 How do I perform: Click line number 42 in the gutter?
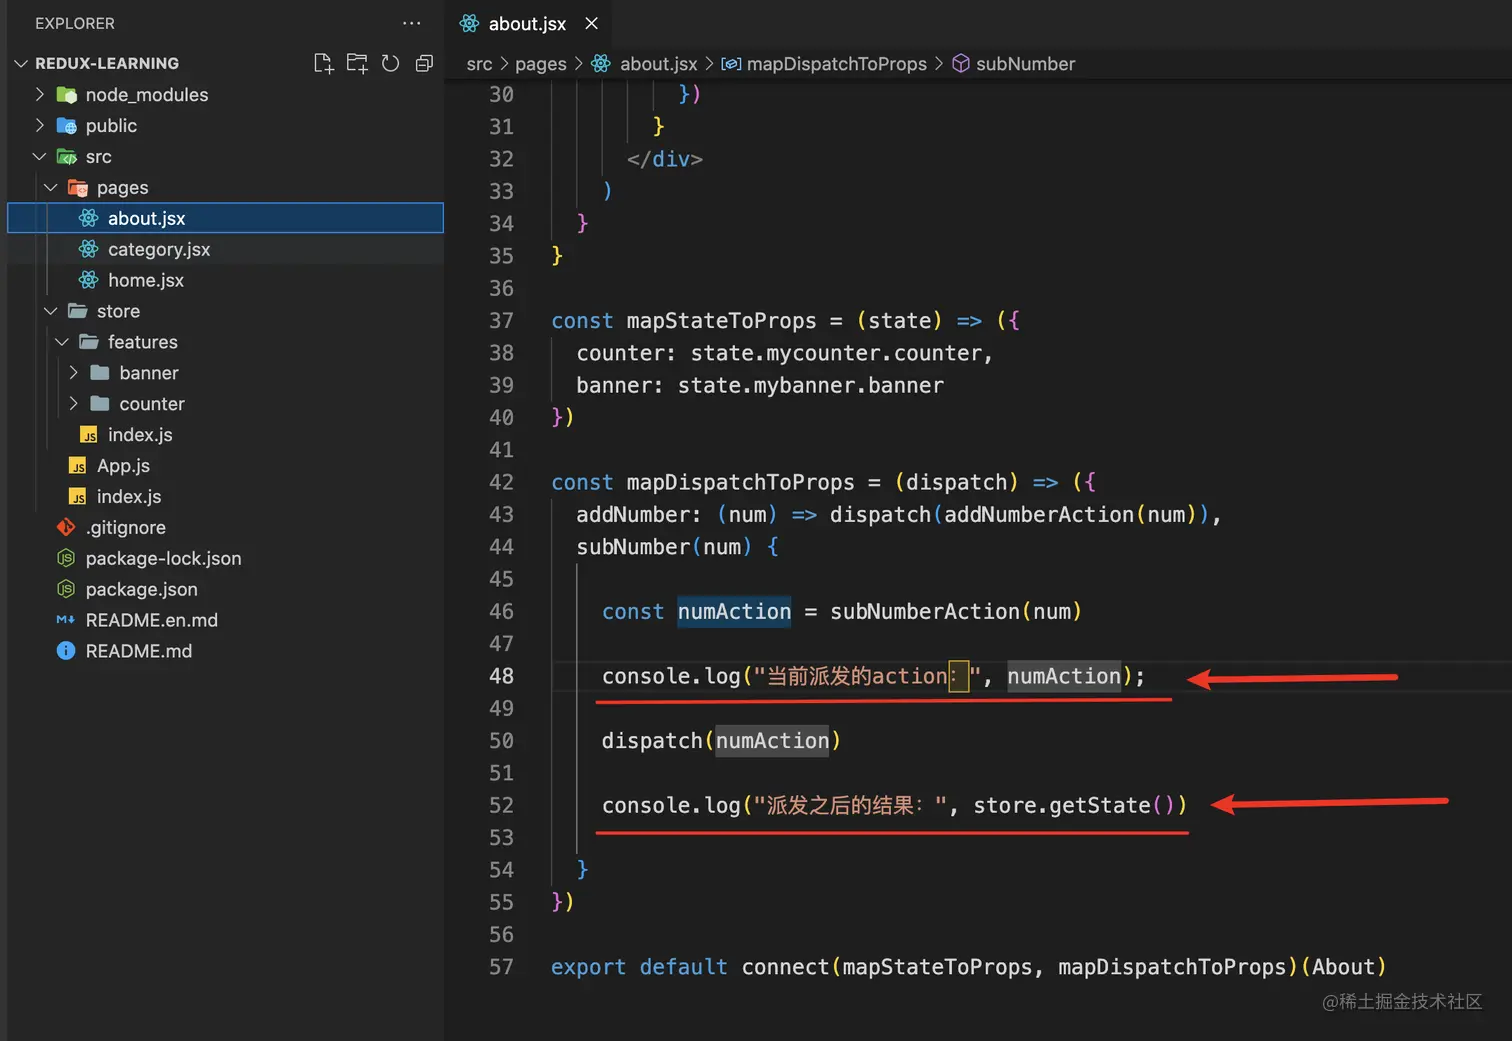[x=501, y=482]
